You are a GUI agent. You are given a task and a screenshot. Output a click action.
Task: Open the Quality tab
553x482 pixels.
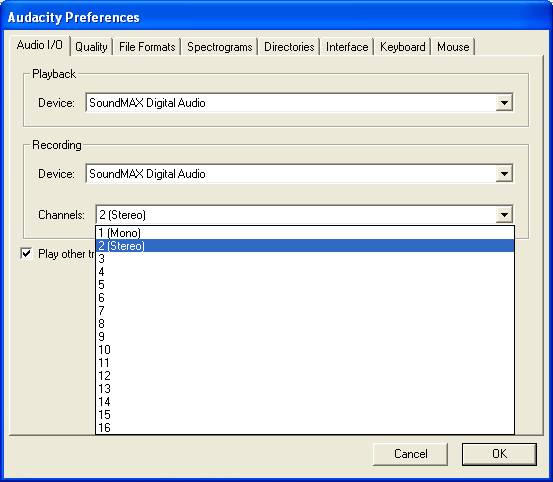[91, 47]
